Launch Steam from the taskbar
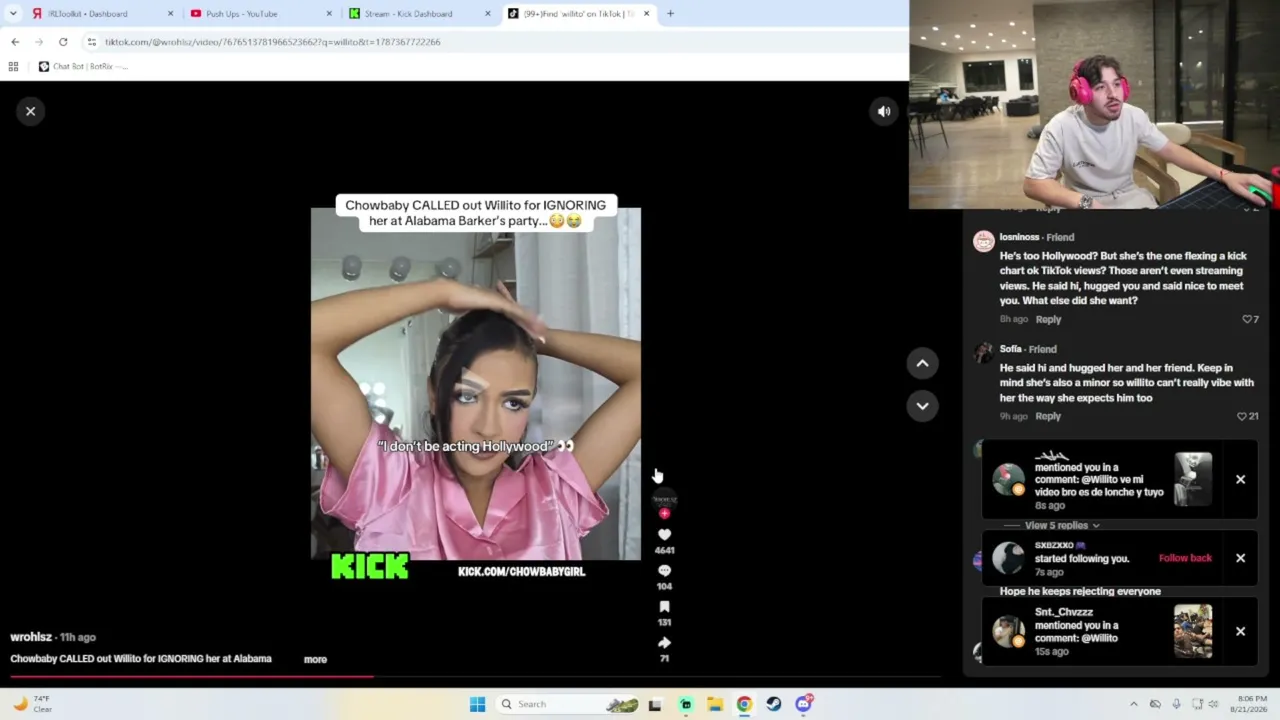Screen dimensions: 1280x720 774,704
